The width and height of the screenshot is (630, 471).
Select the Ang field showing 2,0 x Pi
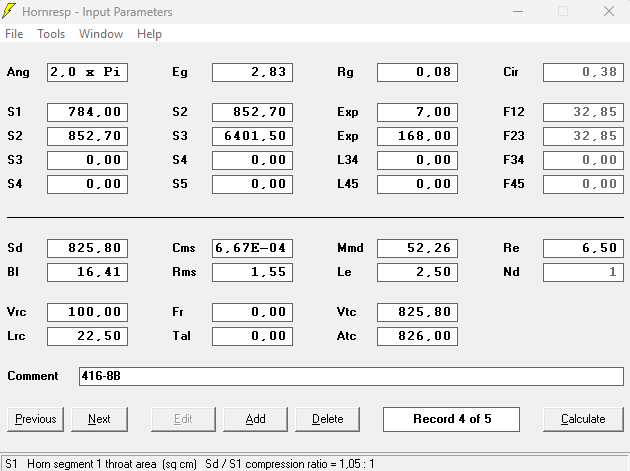click(88, 72)
